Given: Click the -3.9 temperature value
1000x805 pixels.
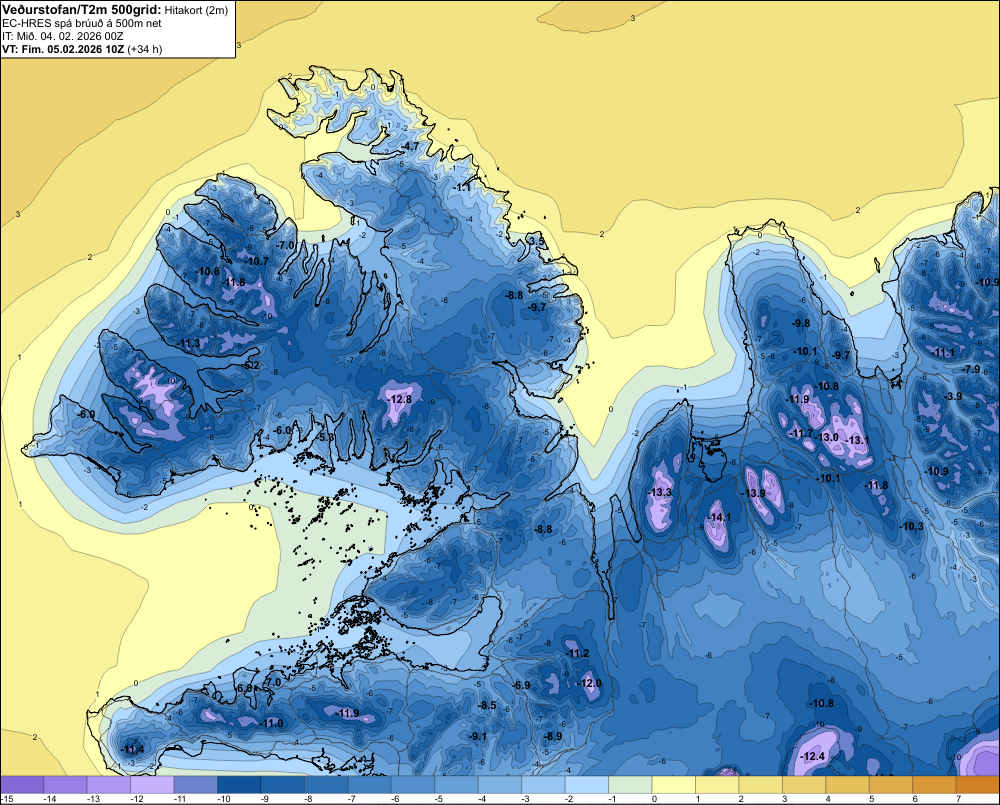Looking at the screenshot, I should (x=953, y=396).
